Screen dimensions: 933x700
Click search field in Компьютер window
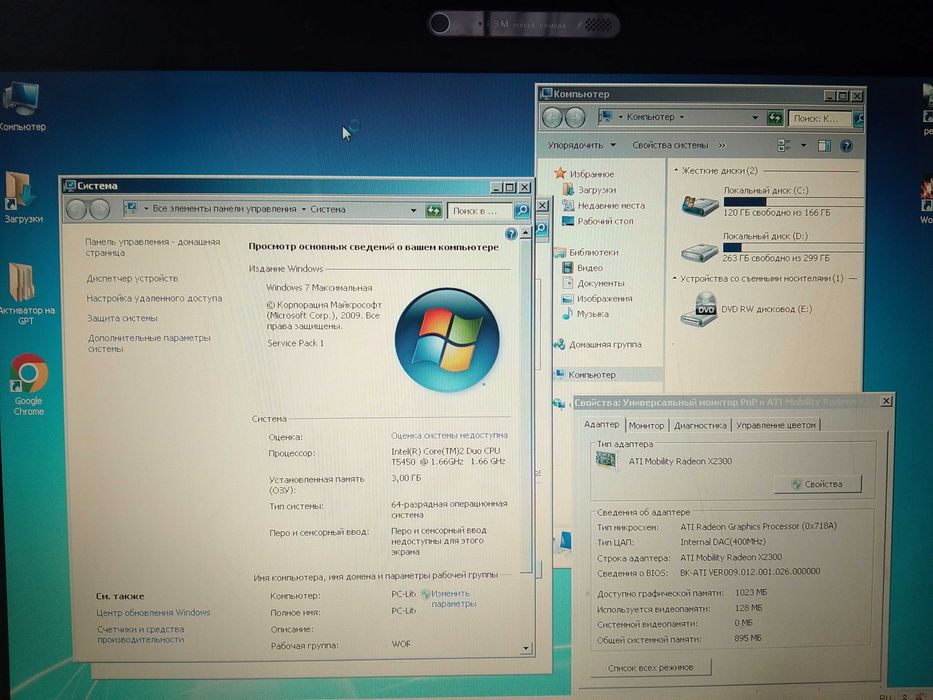tap(820, 118)
